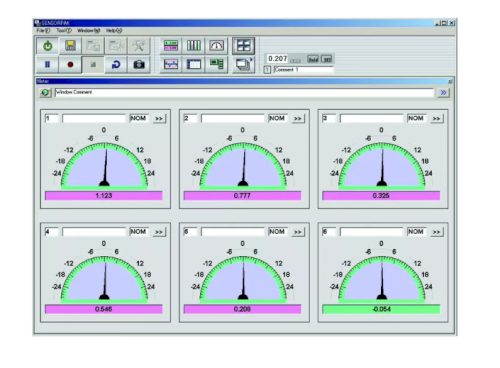Open the Window menu
Screen dimensions: 500x368
[x=89, y=31]
